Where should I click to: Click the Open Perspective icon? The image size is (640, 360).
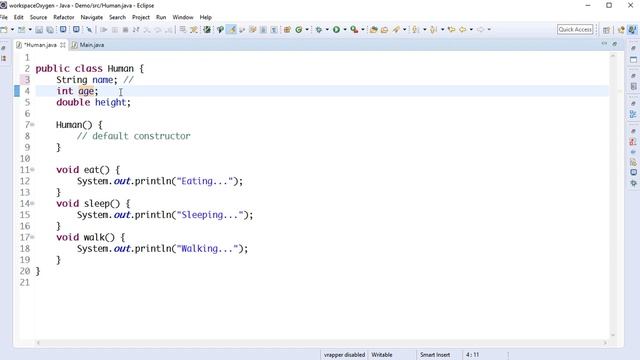pos(607,30)
